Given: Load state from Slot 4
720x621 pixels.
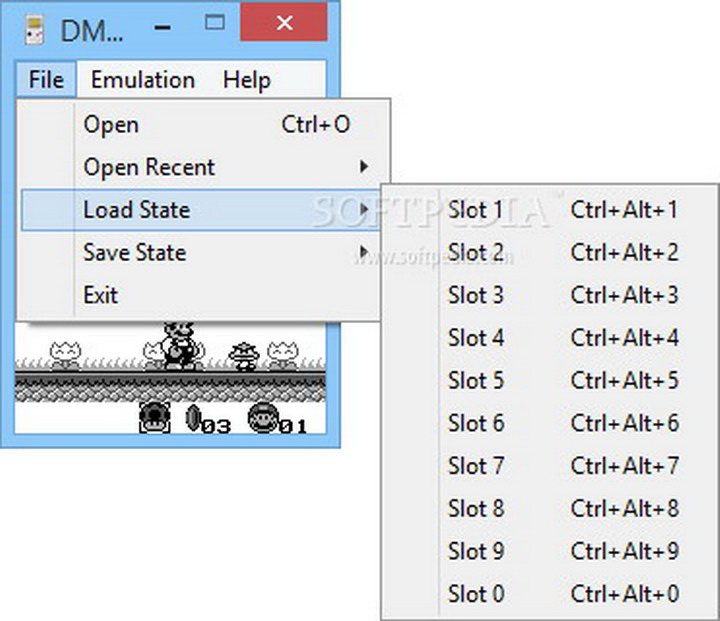Looking at the screenshot, I should click(475, 338).
